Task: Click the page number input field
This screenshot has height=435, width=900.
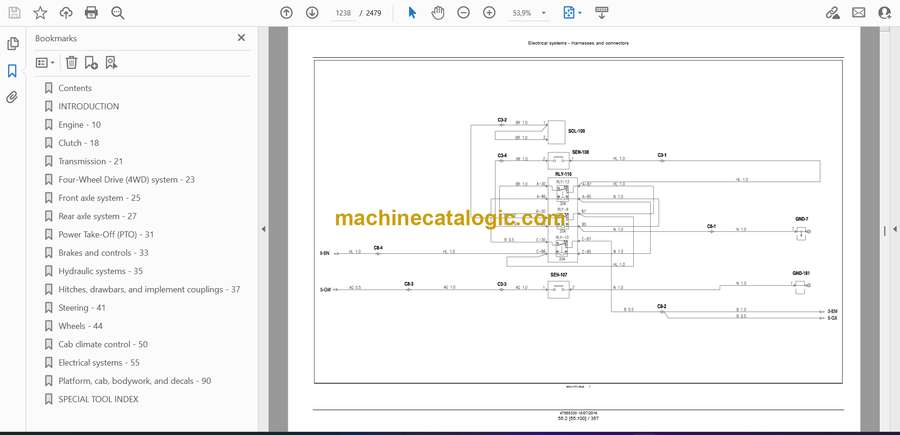Action: coord(344,13)
